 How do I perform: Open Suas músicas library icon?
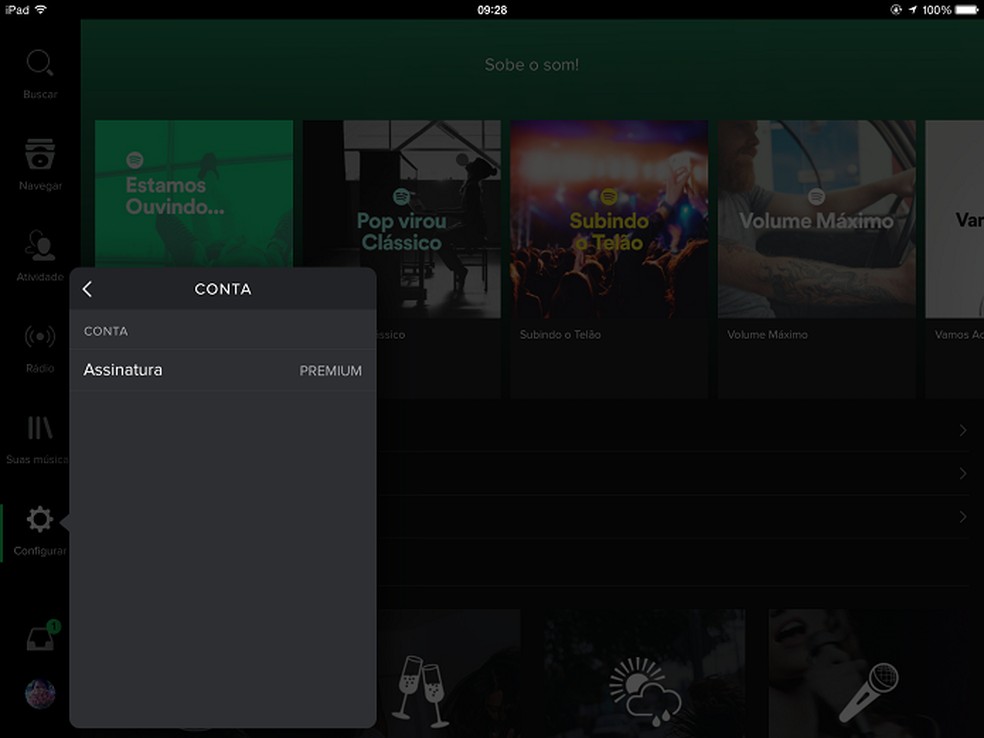(40, 428)
